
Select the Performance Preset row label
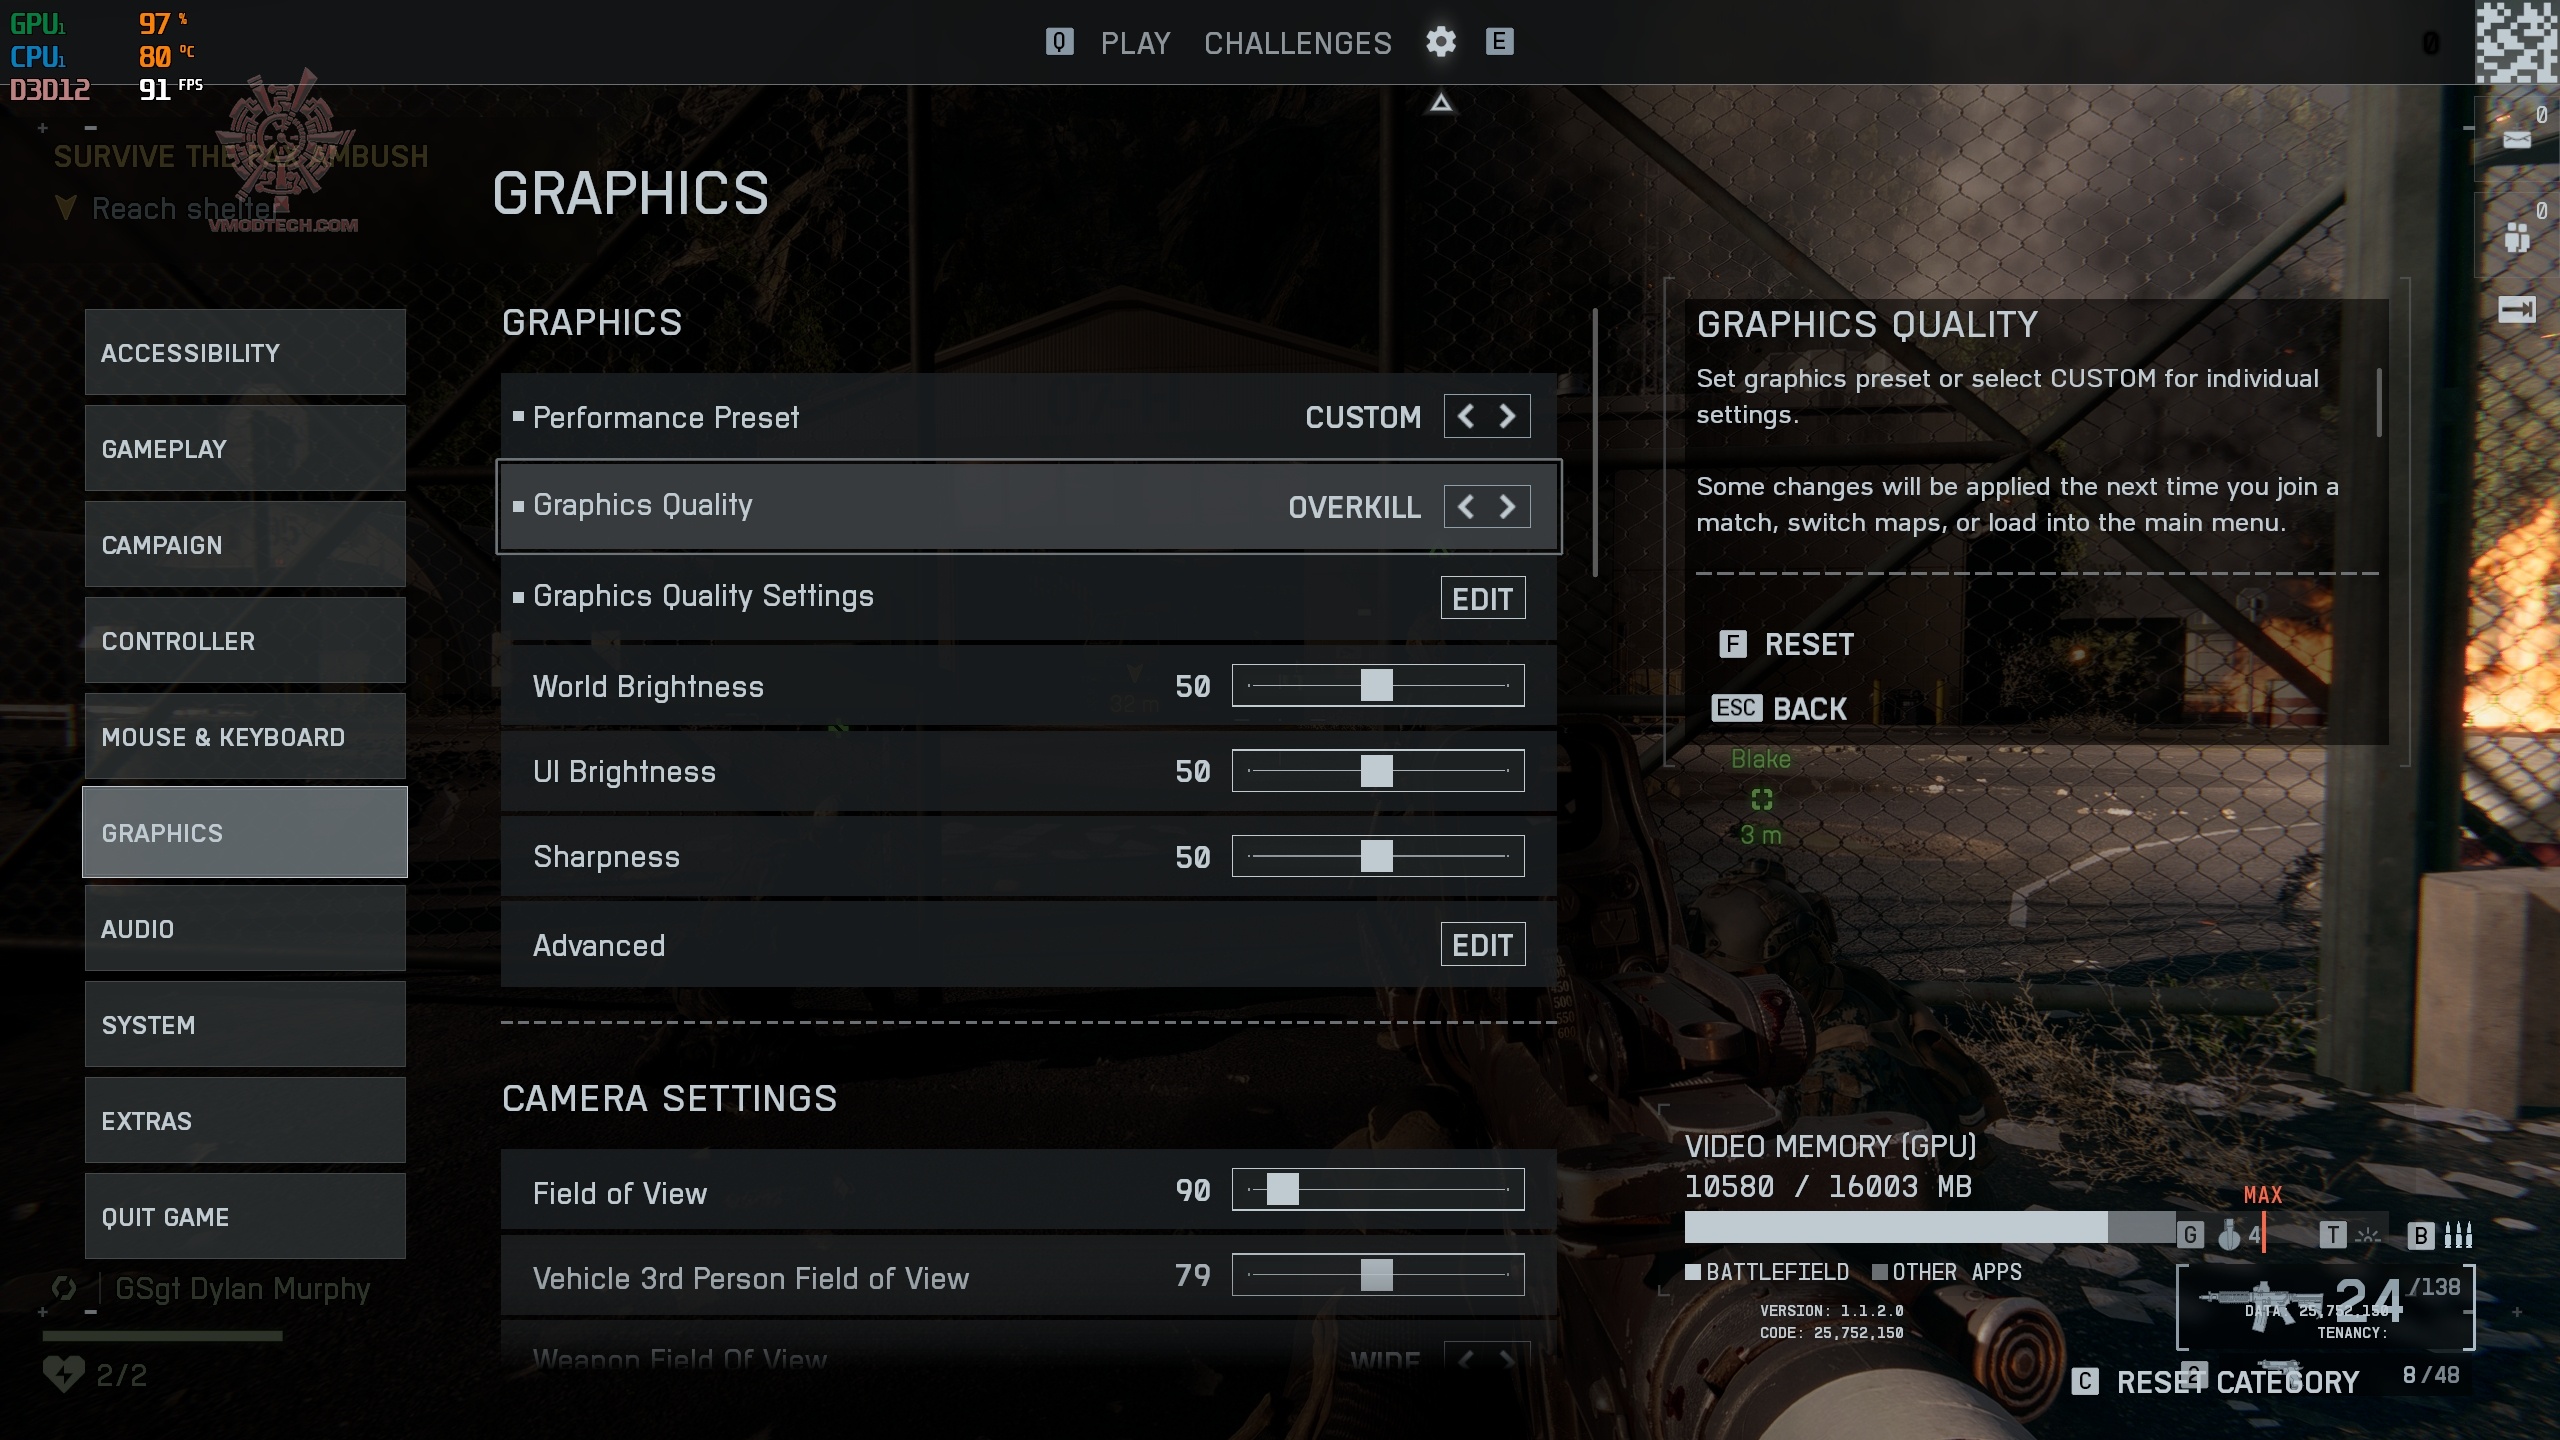(666, 417)
